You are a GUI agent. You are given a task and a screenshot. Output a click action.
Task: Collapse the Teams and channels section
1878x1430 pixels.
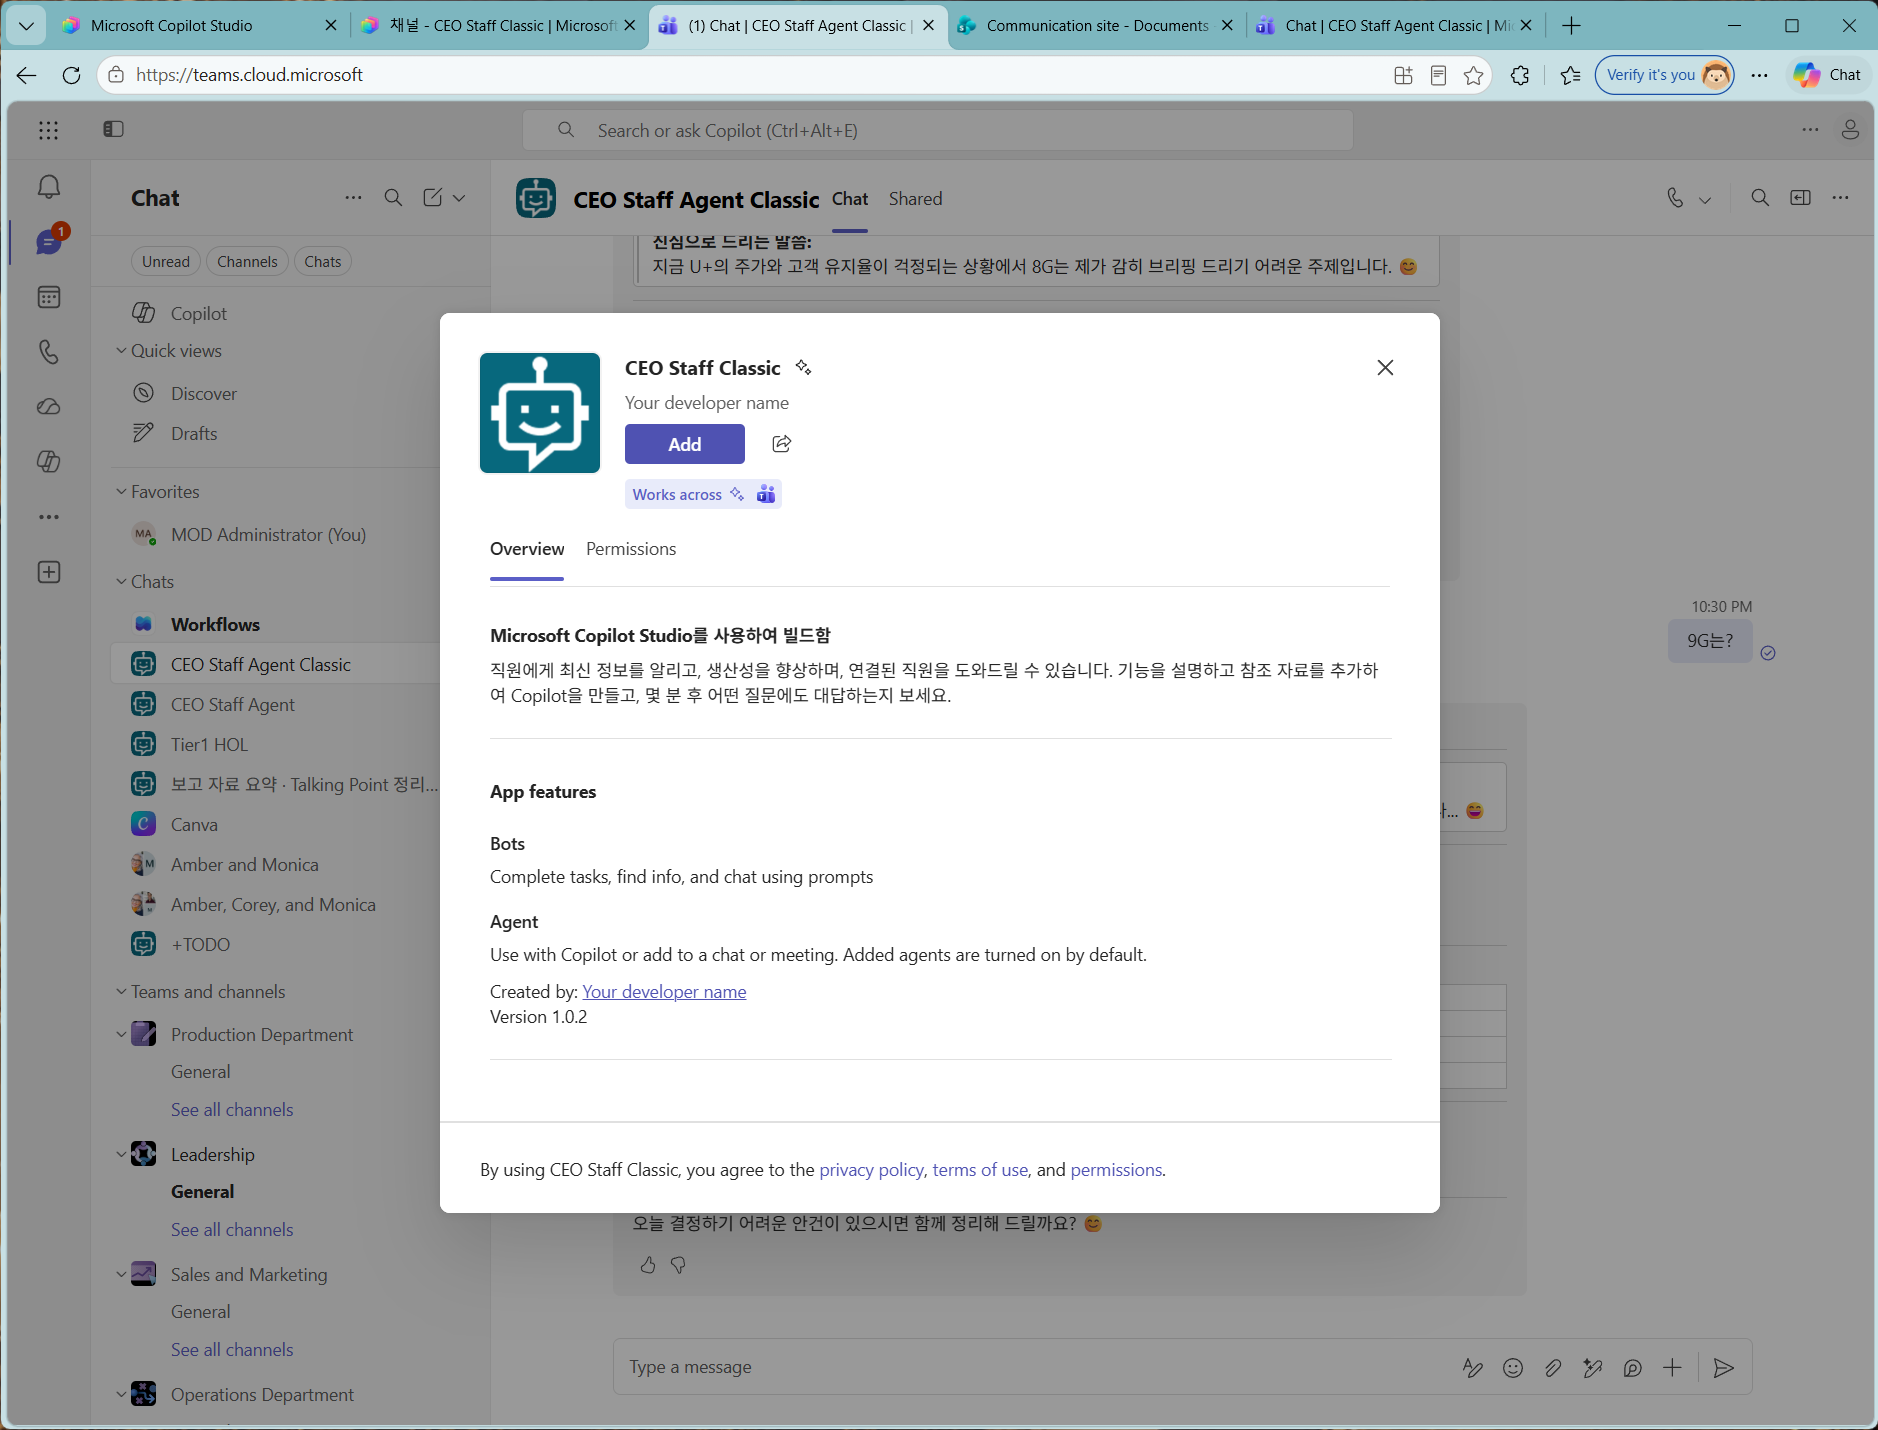point(121,992)
